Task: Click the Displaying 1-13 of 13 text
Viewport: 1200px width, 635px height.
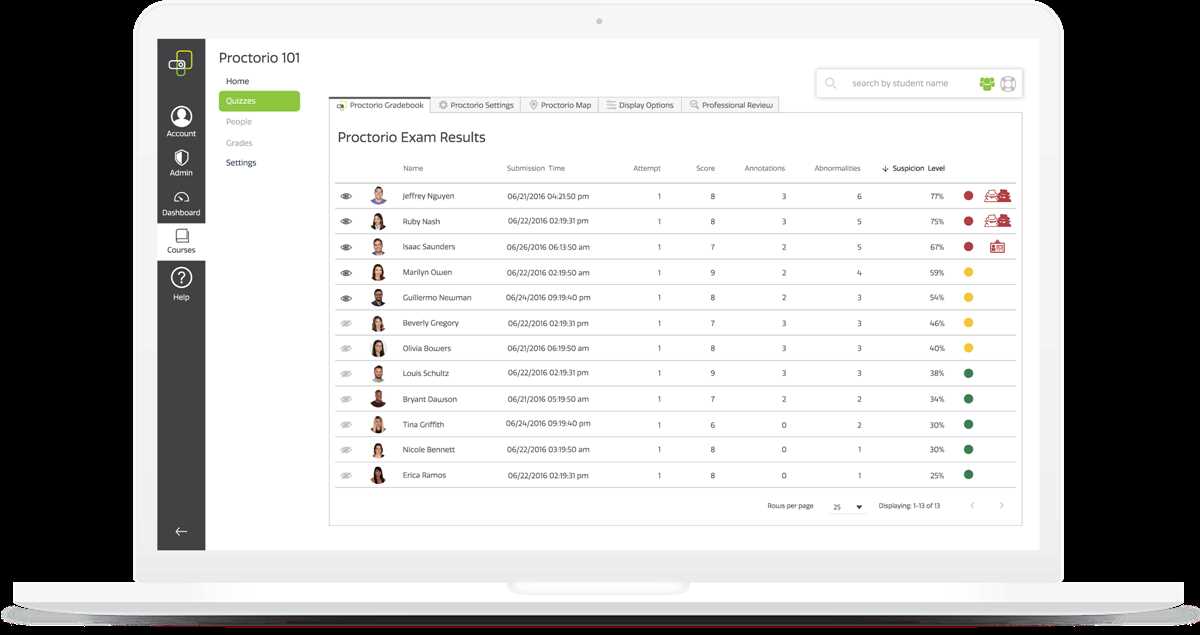Action: click(x=909, y=506)
